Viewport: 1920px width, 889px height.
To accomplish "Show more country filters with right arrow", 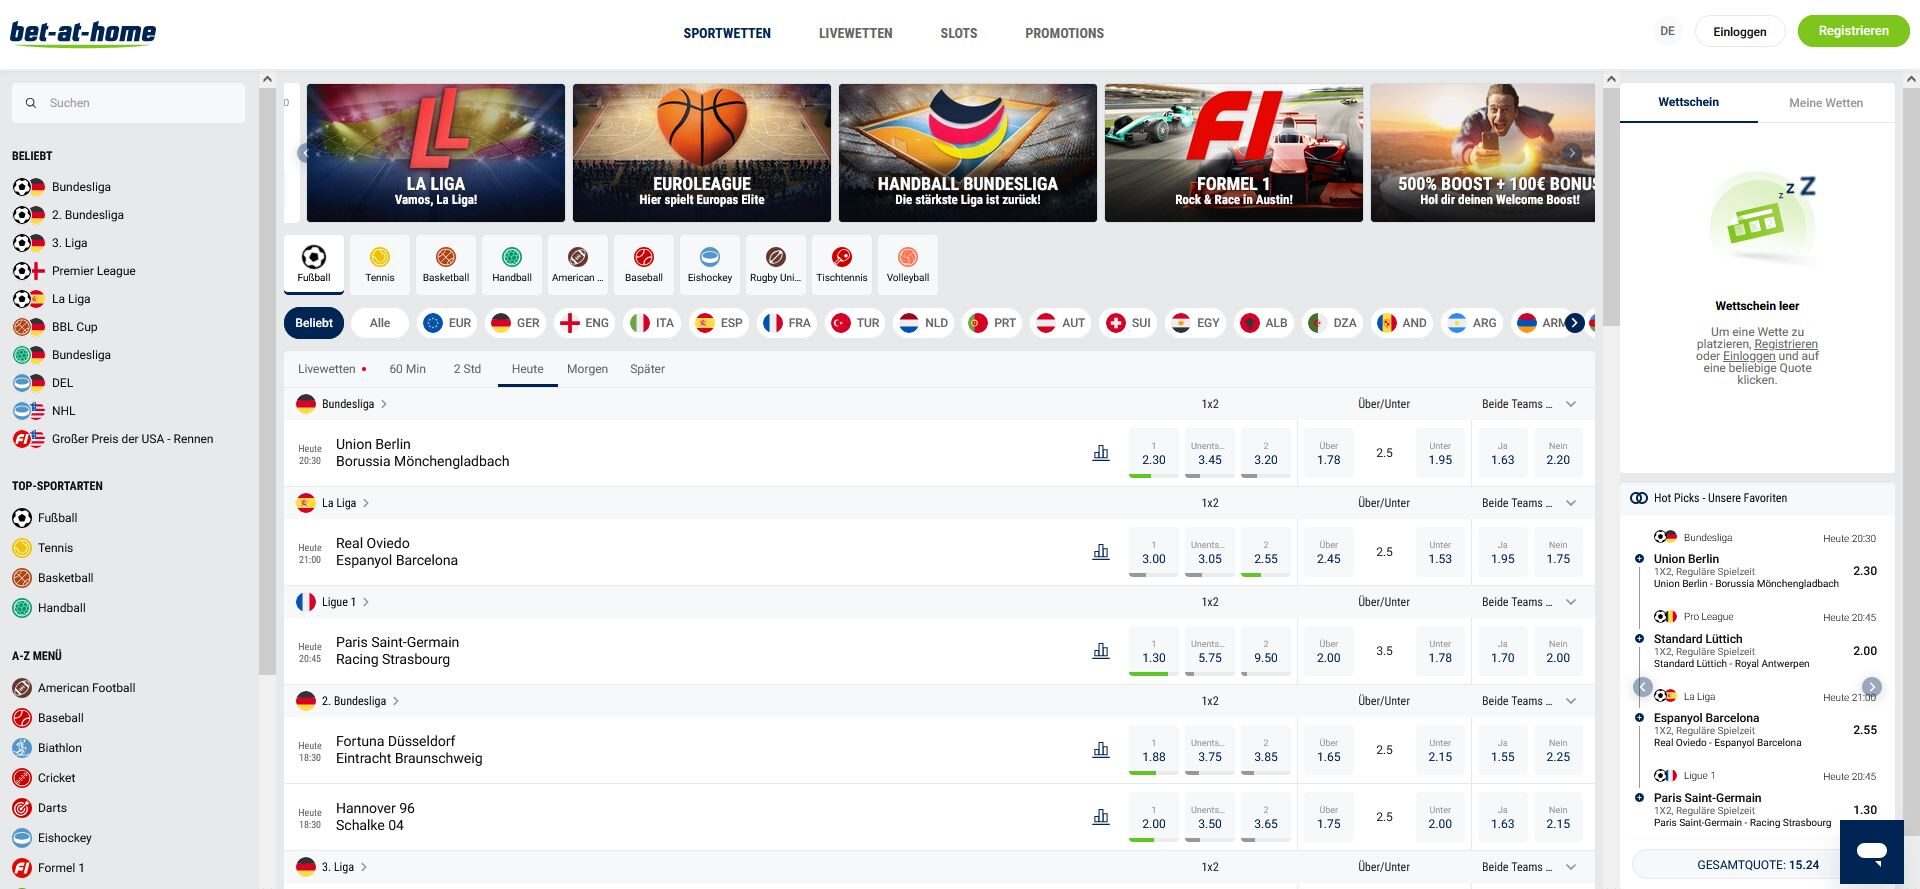I will click(1575, 323).
